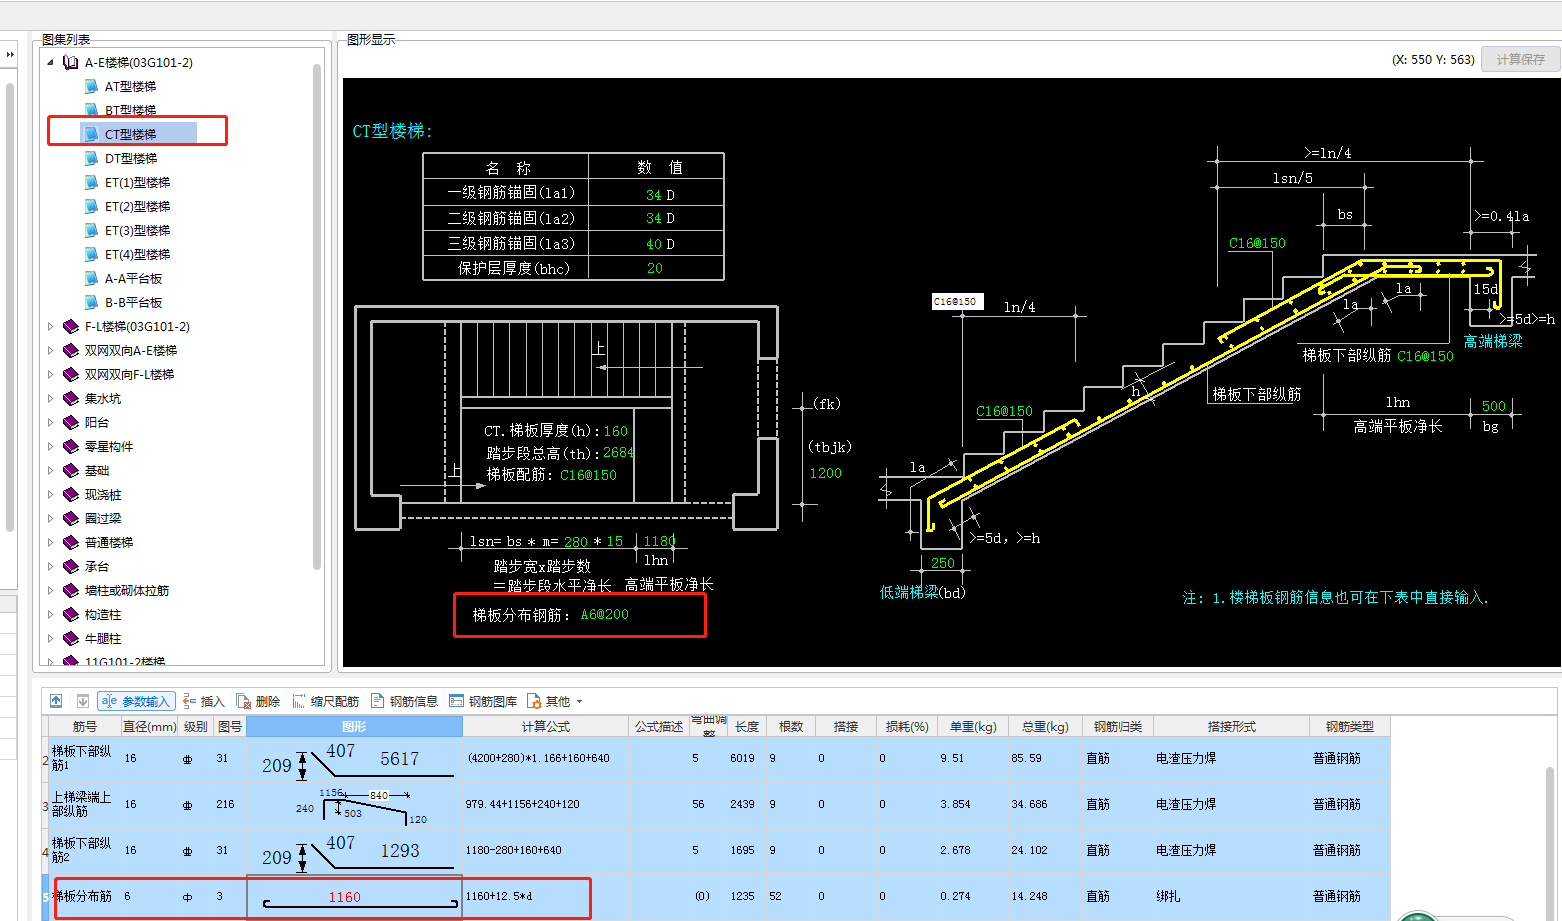Click the atlas list vertical scrollbar
This screenshot has height=921, width=1562.
[317, 315]
